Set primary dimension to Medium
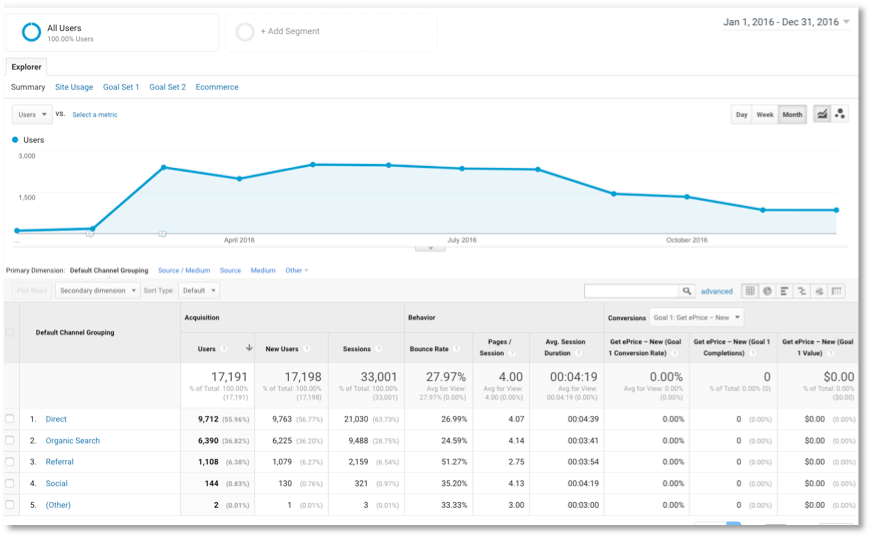Image resolution: width=872 pixels, height=538 pixels. 263,270
